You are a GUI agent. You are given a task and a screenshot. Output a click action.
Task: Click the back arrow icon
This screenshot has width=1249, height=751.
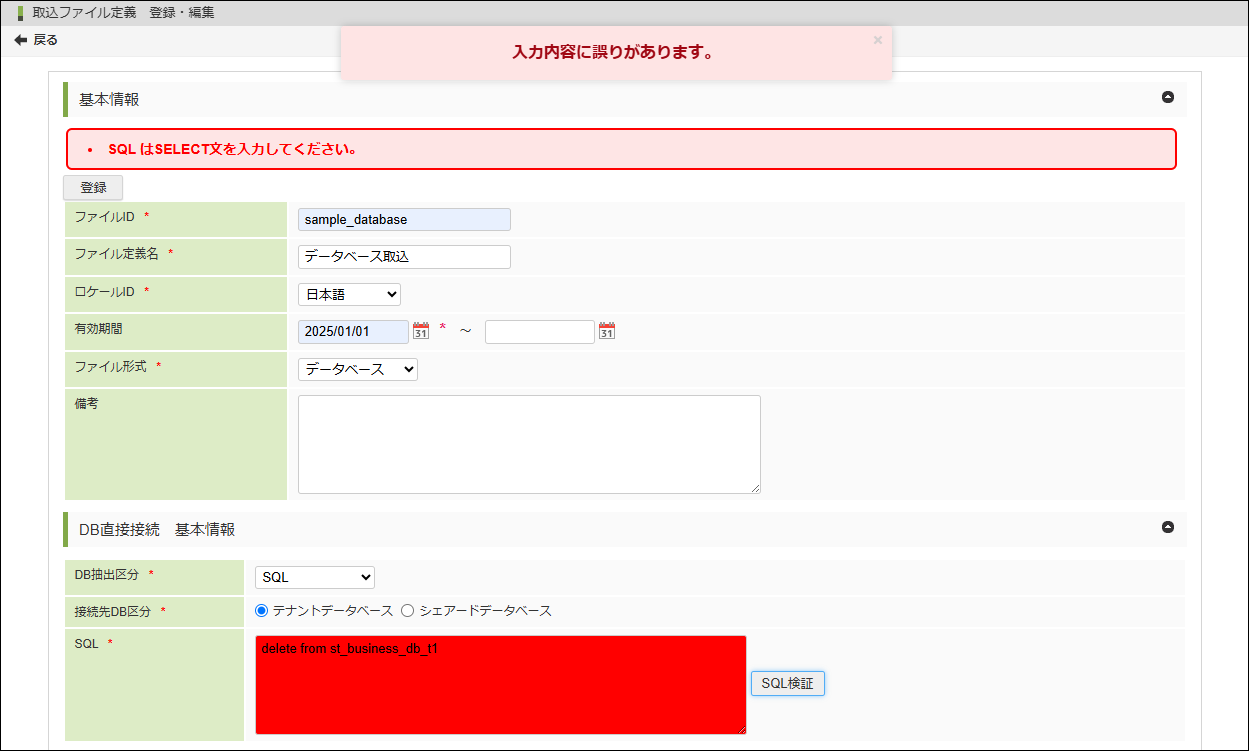[20, 40]
